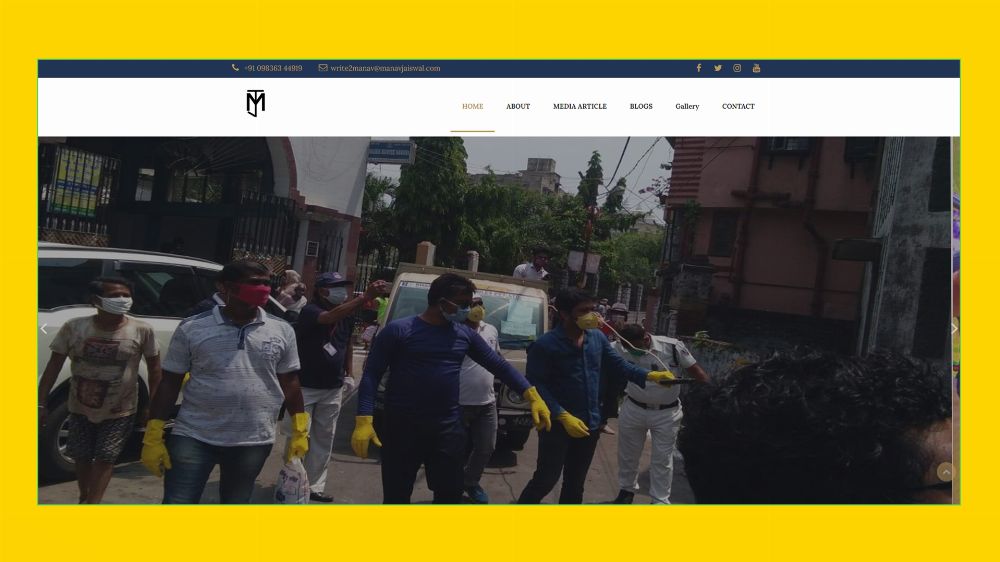Go to next slide with right arrow
This screenshot has height=562, width=1000.
(953, 328)
